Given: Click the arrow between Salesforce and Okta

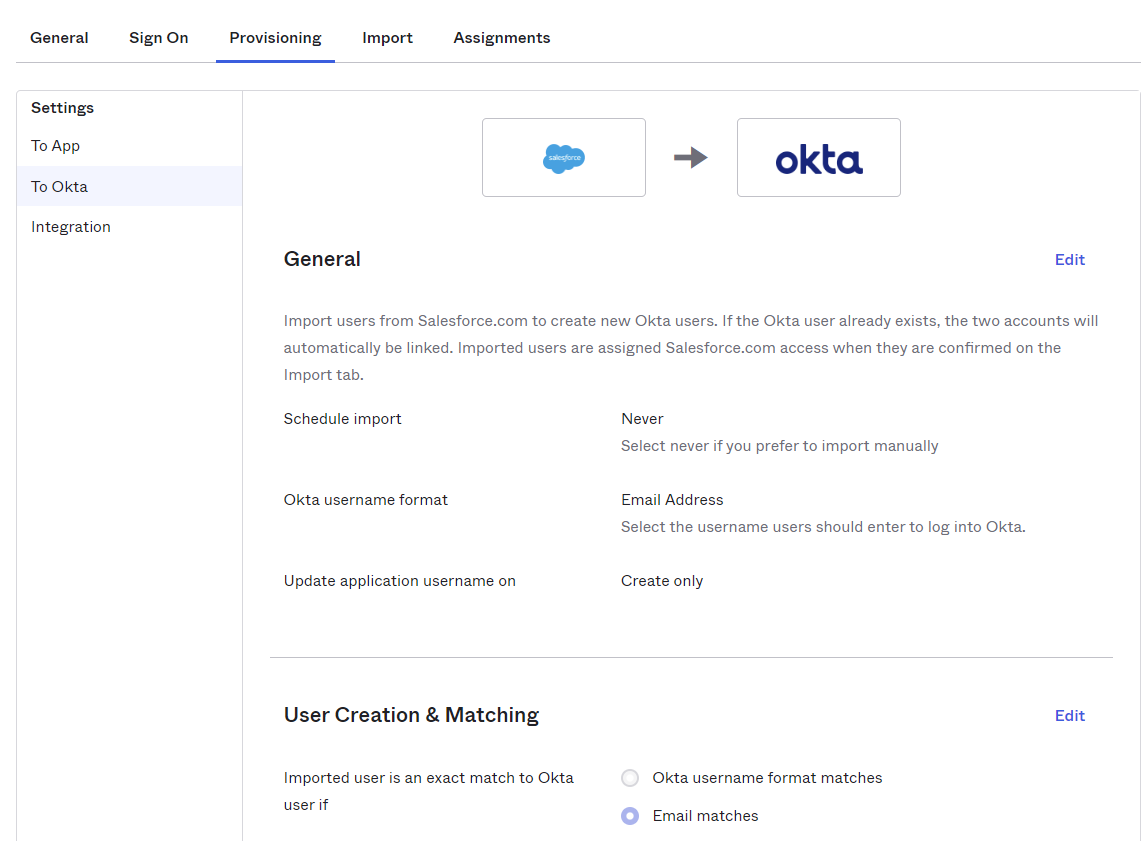Looking at the screenshot, I should (x=690, y=158).
